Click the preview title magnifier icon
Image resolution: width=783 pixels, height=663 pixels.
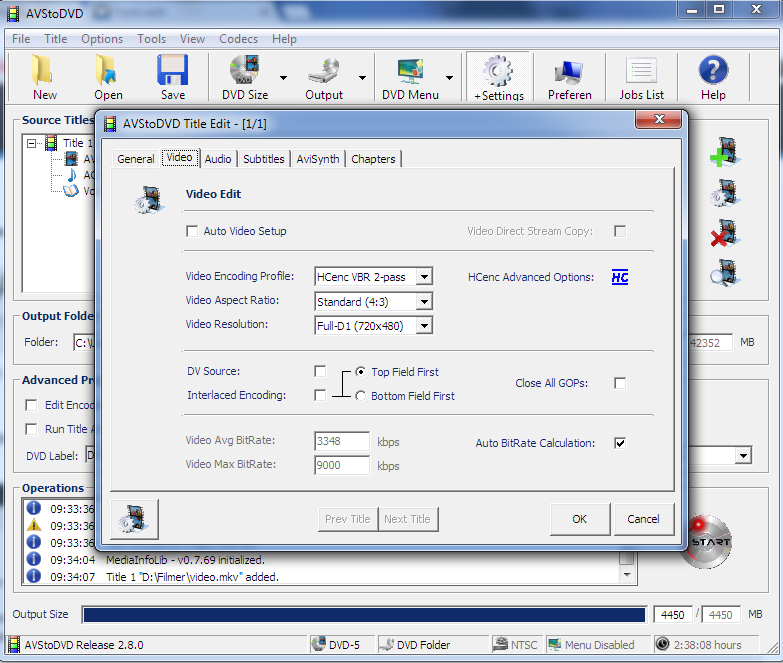point(725,273)
